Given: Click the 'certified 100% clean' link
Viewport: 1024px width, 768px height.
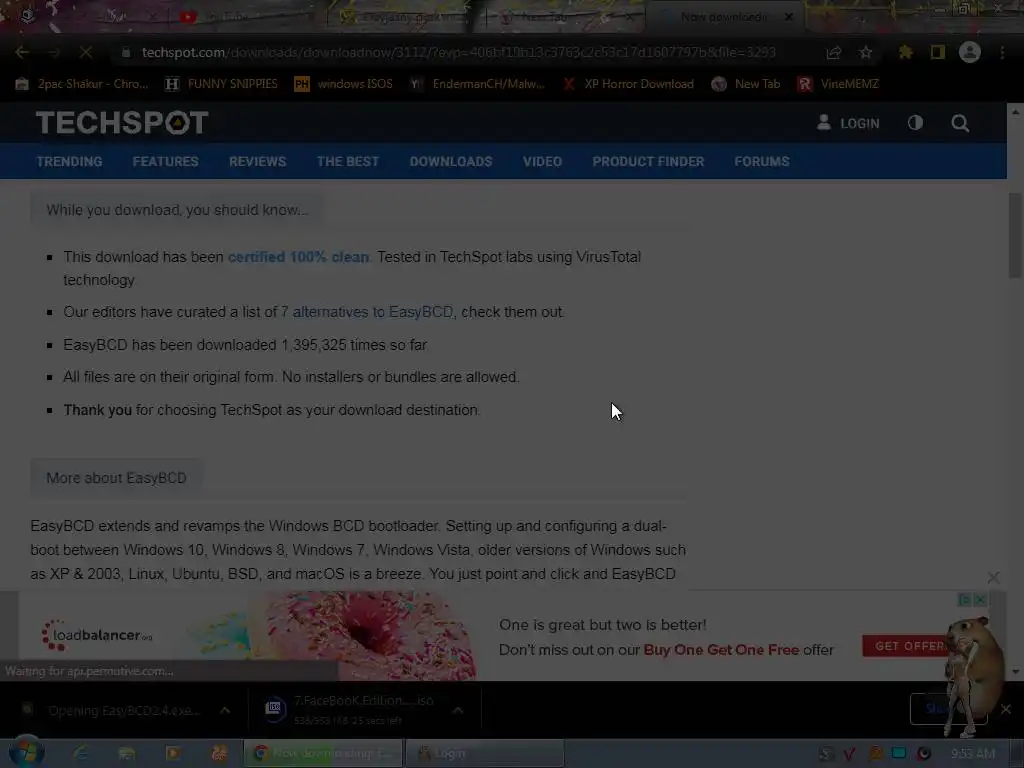Looking at the screenshot, I should coord(298,257).
